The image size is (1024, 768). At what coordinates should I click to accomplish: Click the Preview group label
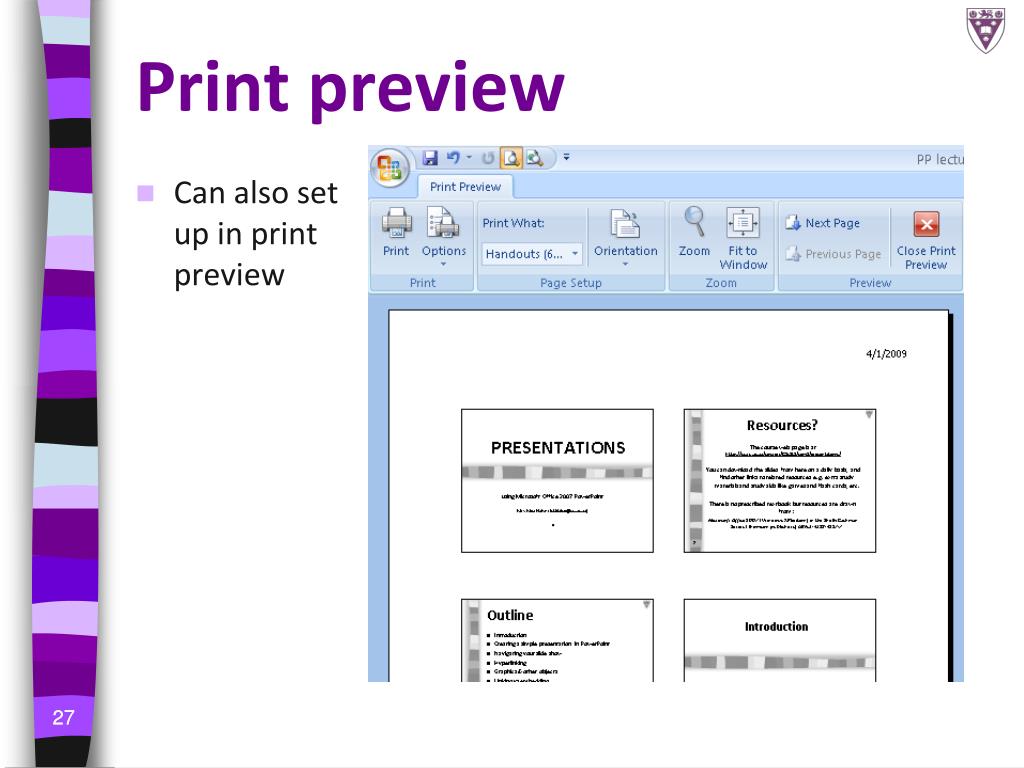pyautogui.click(x=870, y=283)
